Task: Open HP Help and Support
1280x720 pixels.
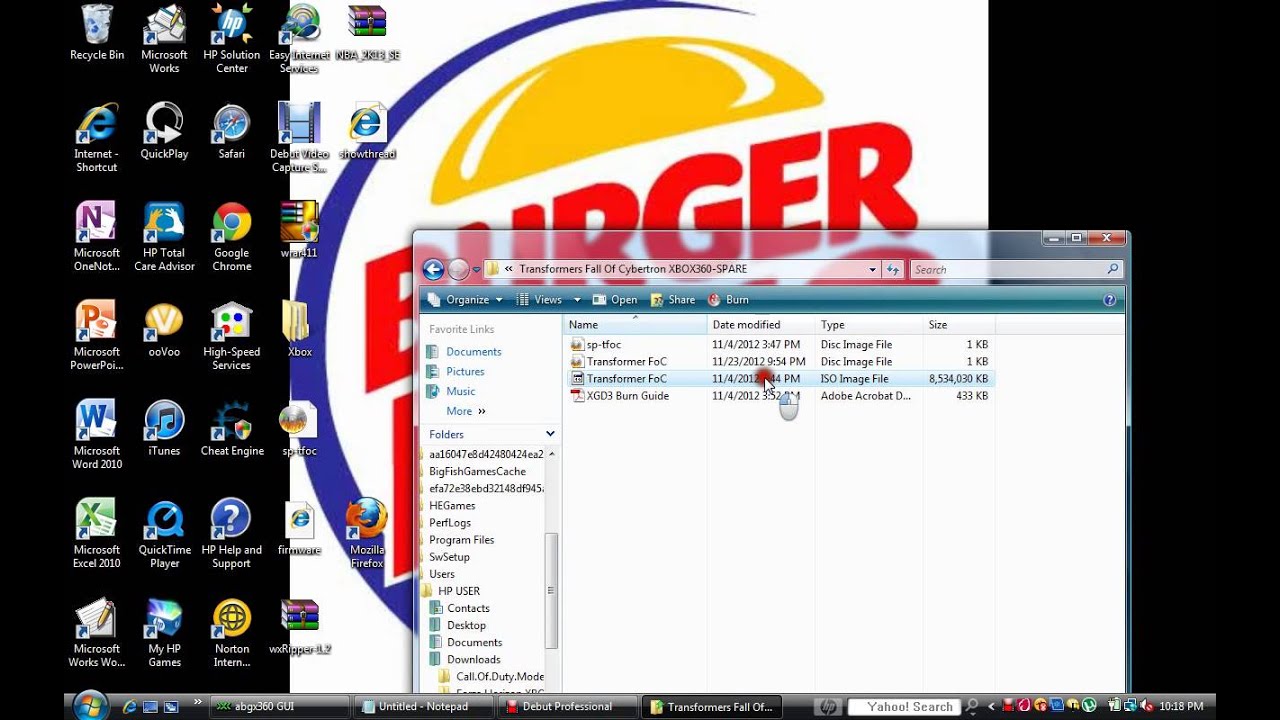Action: click(x=231, y=534)
